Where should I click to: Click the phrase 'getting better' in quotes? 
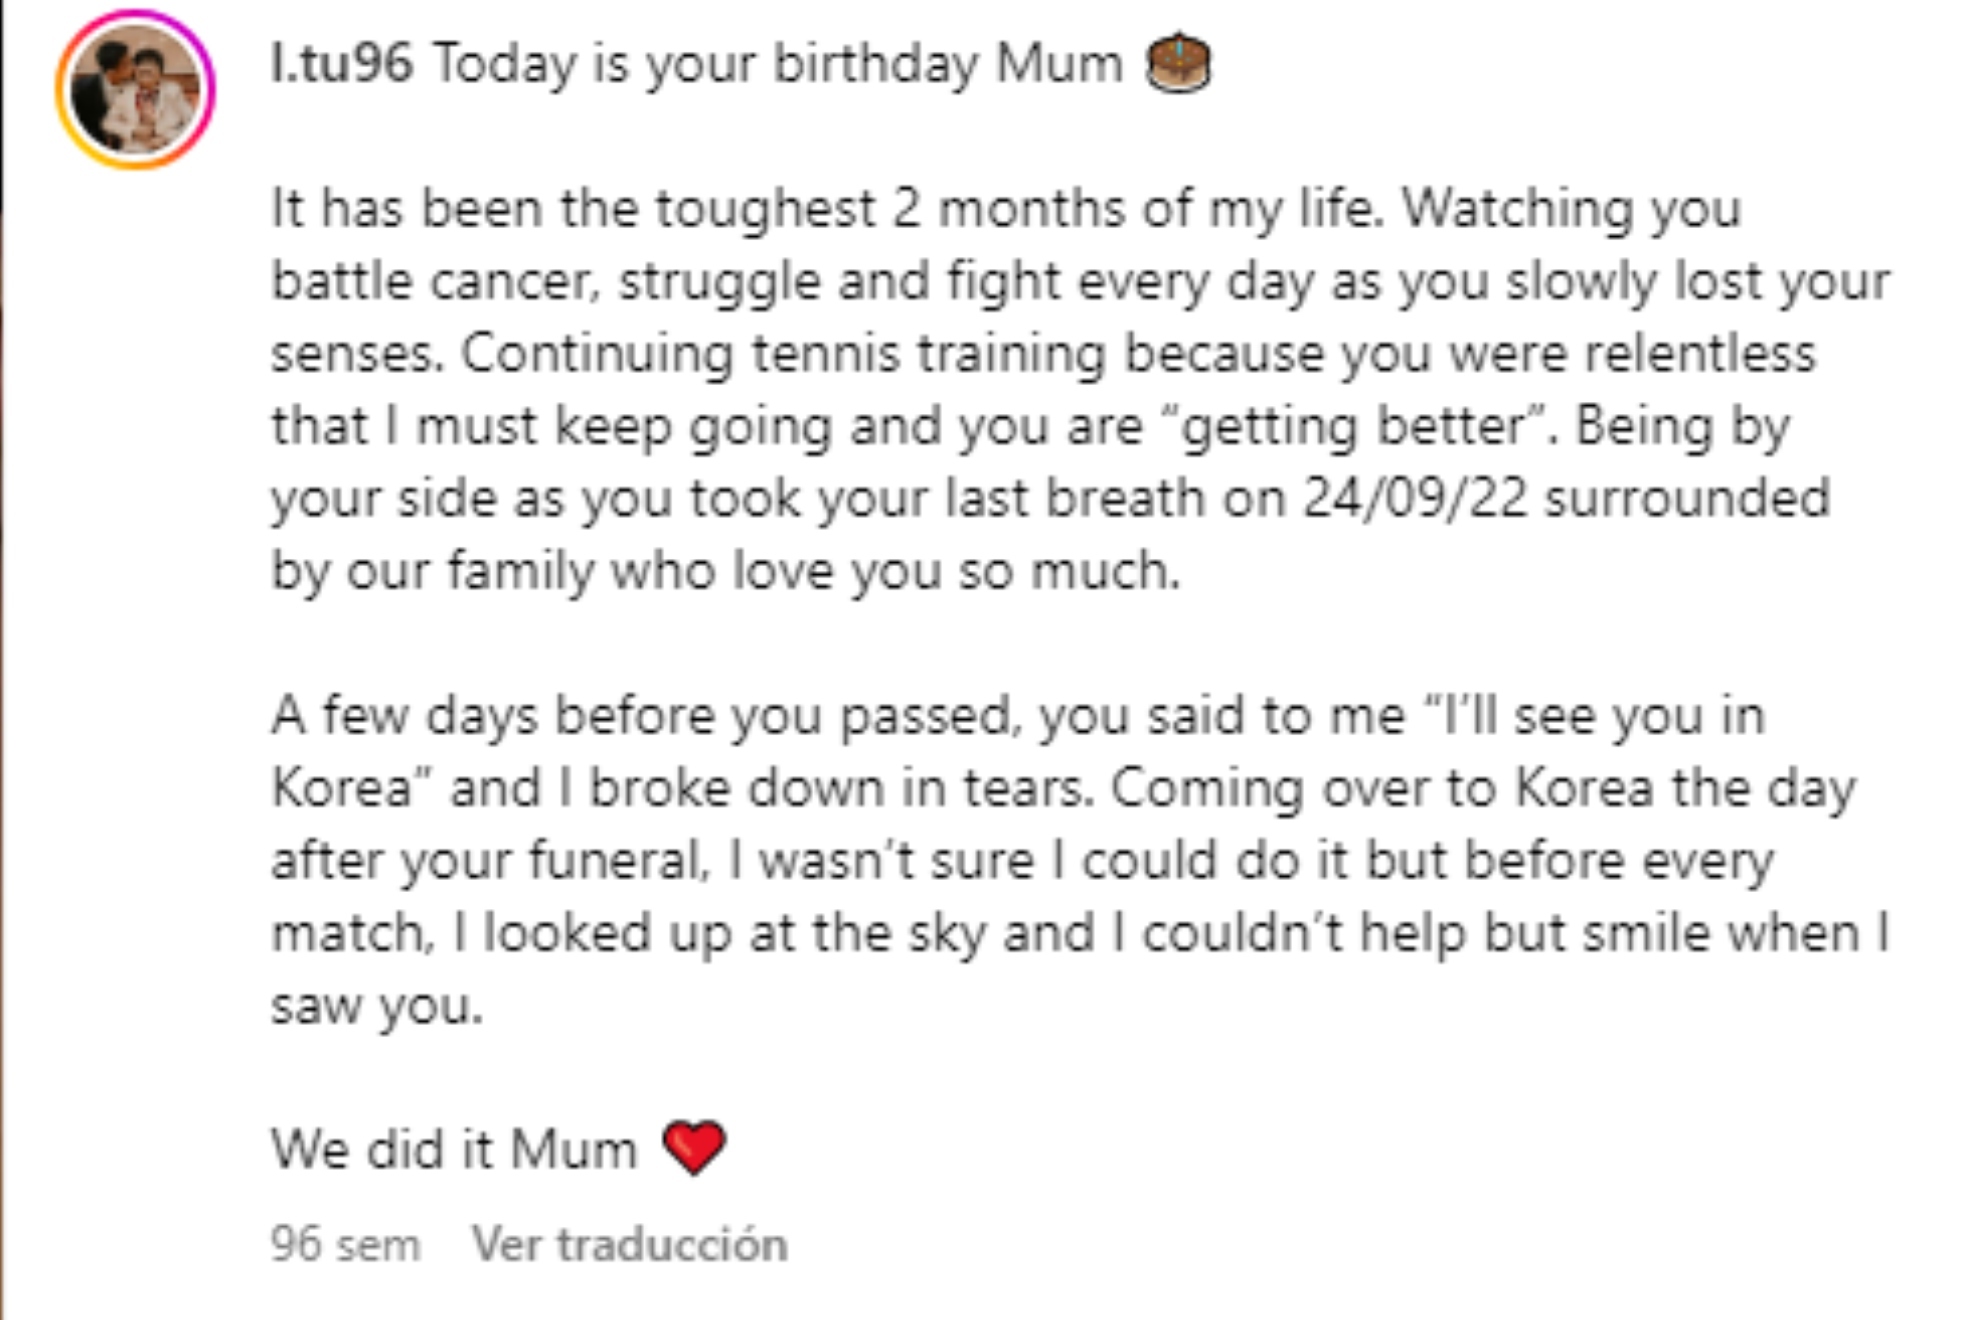[x=1359, y=426]
